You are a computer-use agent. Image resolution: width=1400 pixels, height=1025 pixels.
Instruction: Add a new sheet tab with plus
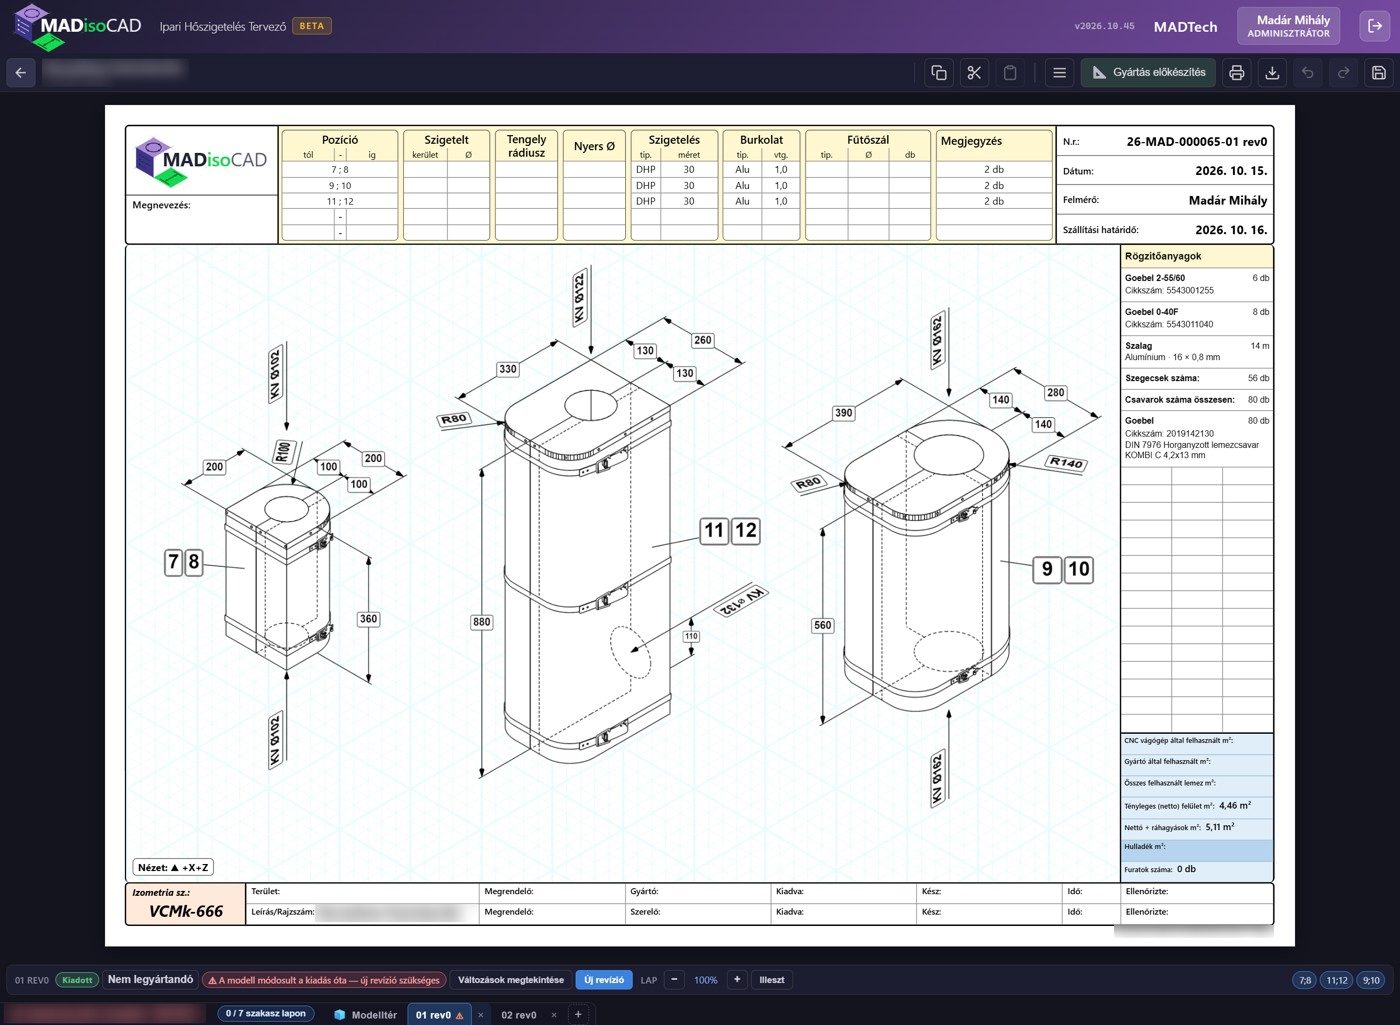pyautogui.click(x=578, y=1014)
